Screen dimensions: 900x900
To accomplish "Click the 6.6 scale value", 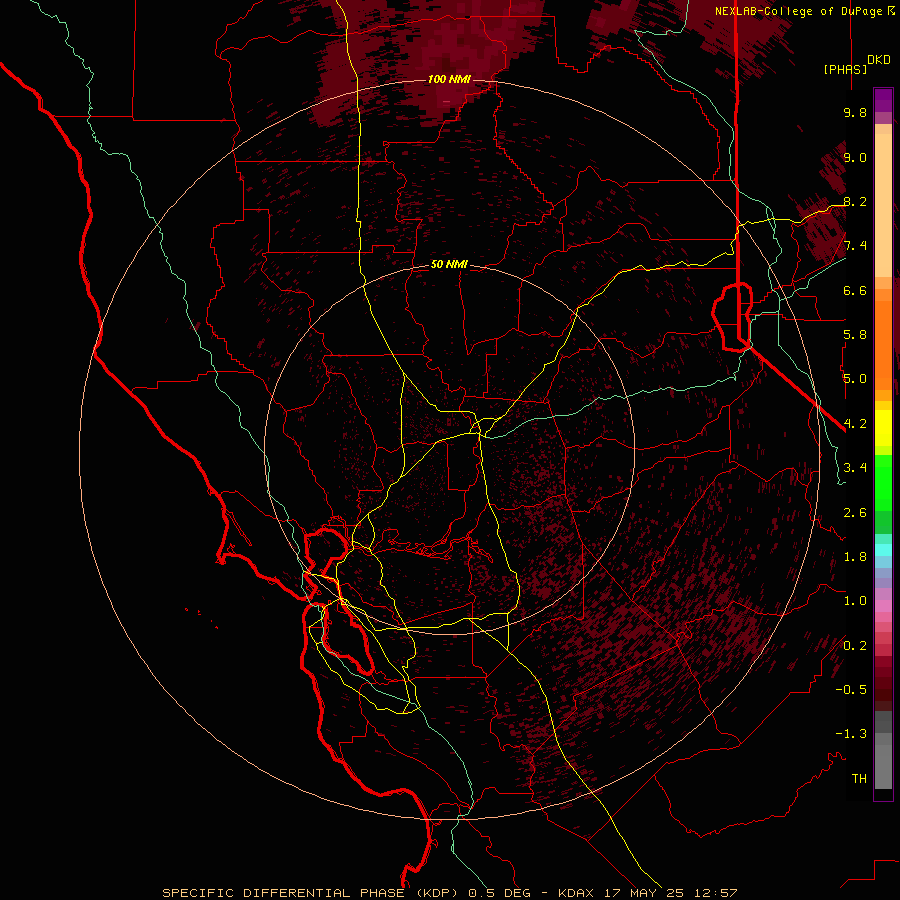I will 855,290.
